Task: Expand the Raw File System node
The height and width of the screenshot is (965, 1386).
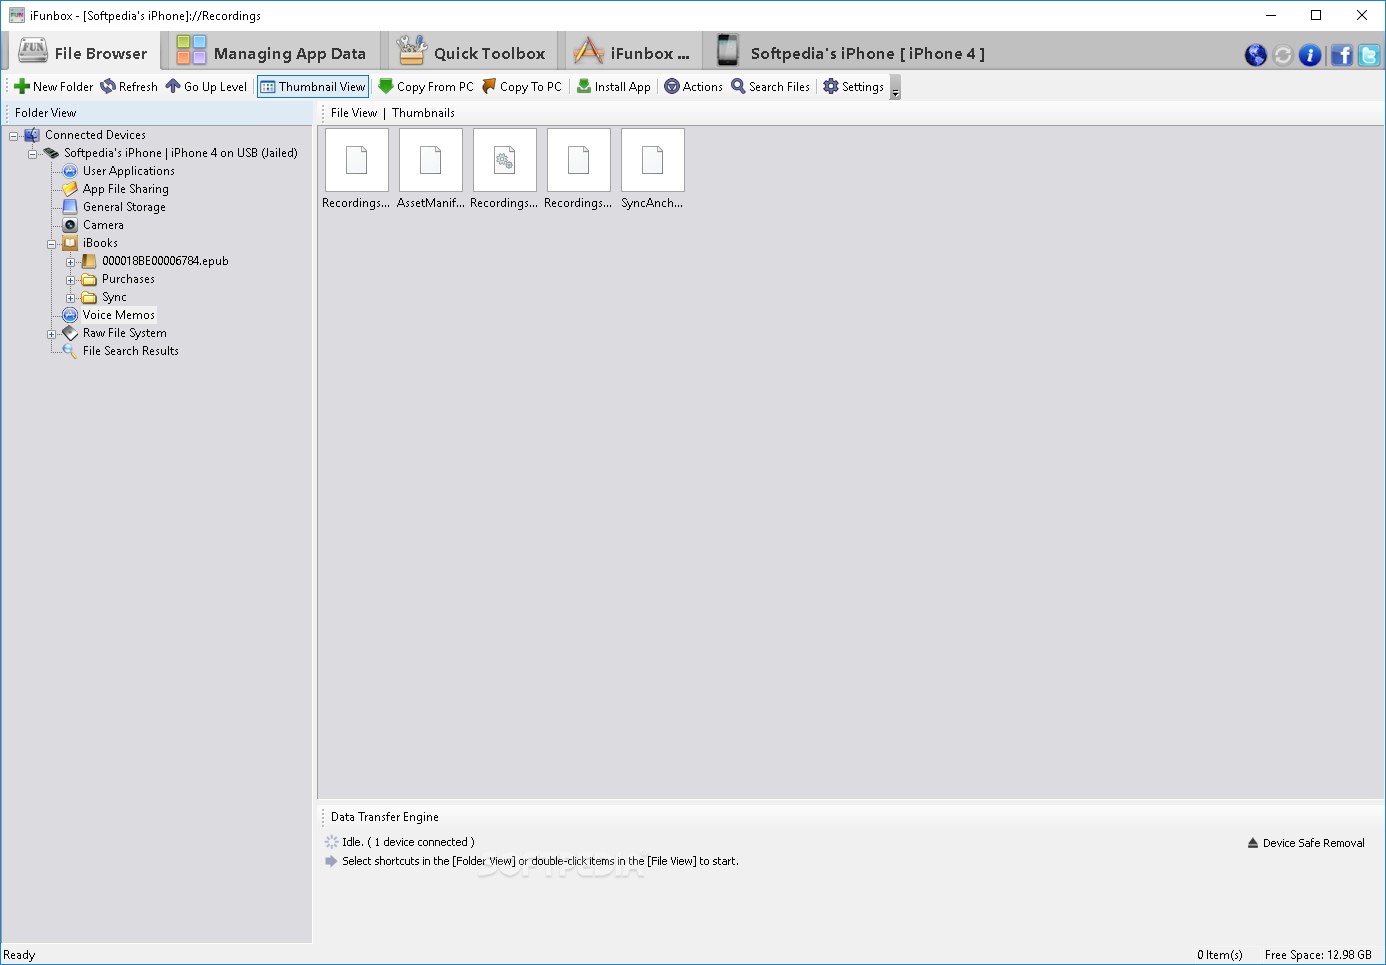Action: tap(52, 334)
